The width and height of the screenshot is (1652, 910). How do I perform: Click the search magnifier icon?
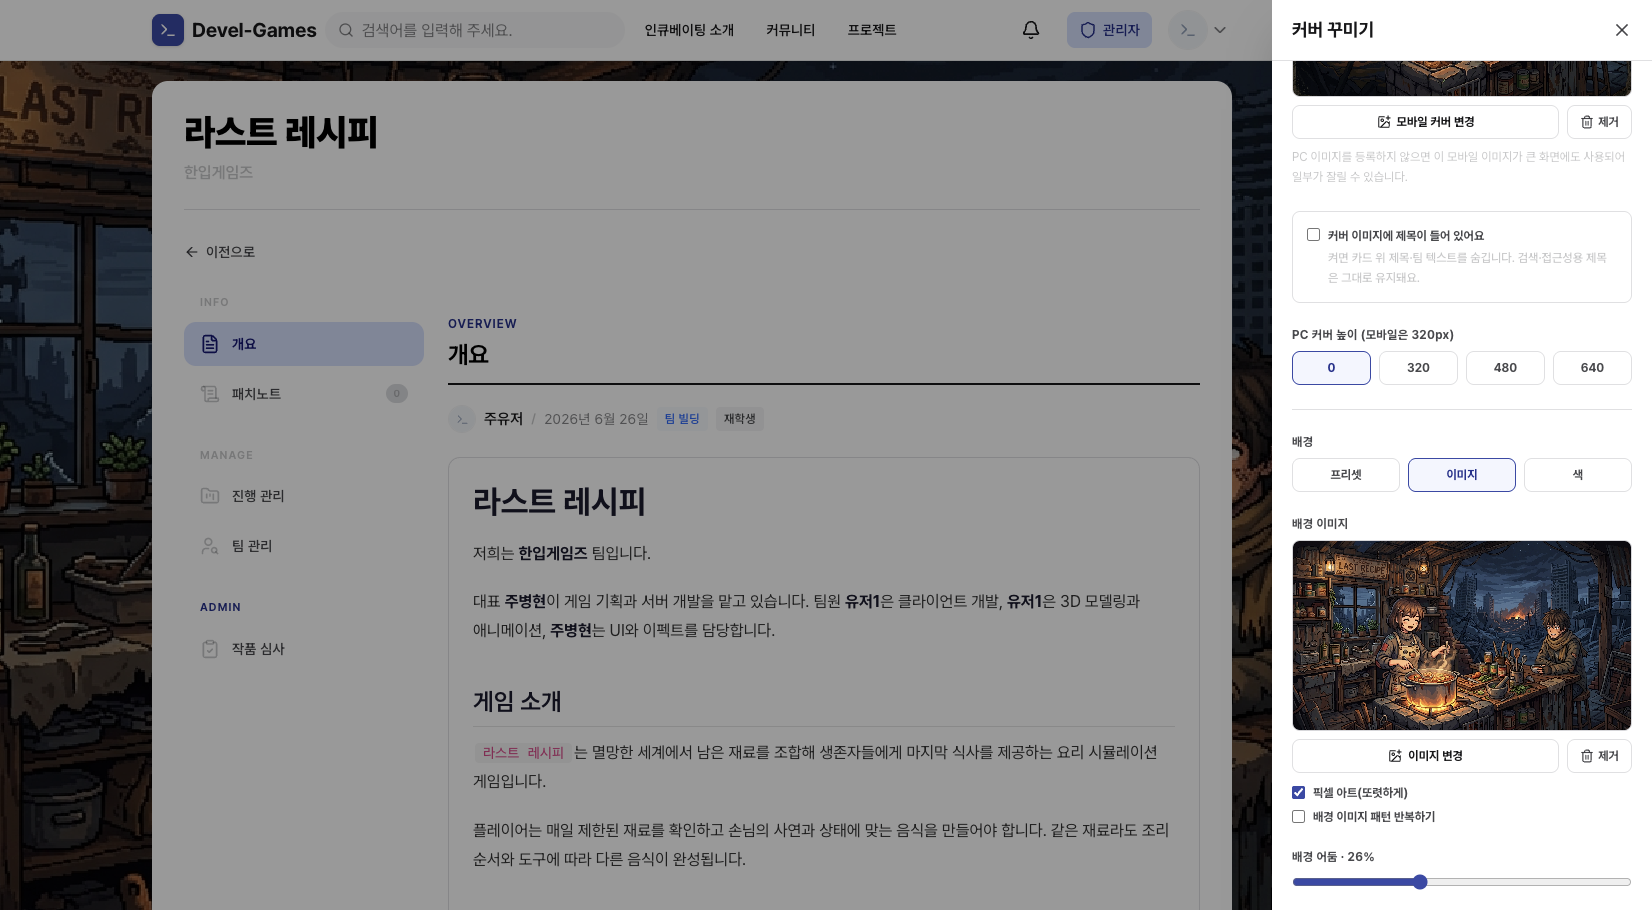coord(346,30)
